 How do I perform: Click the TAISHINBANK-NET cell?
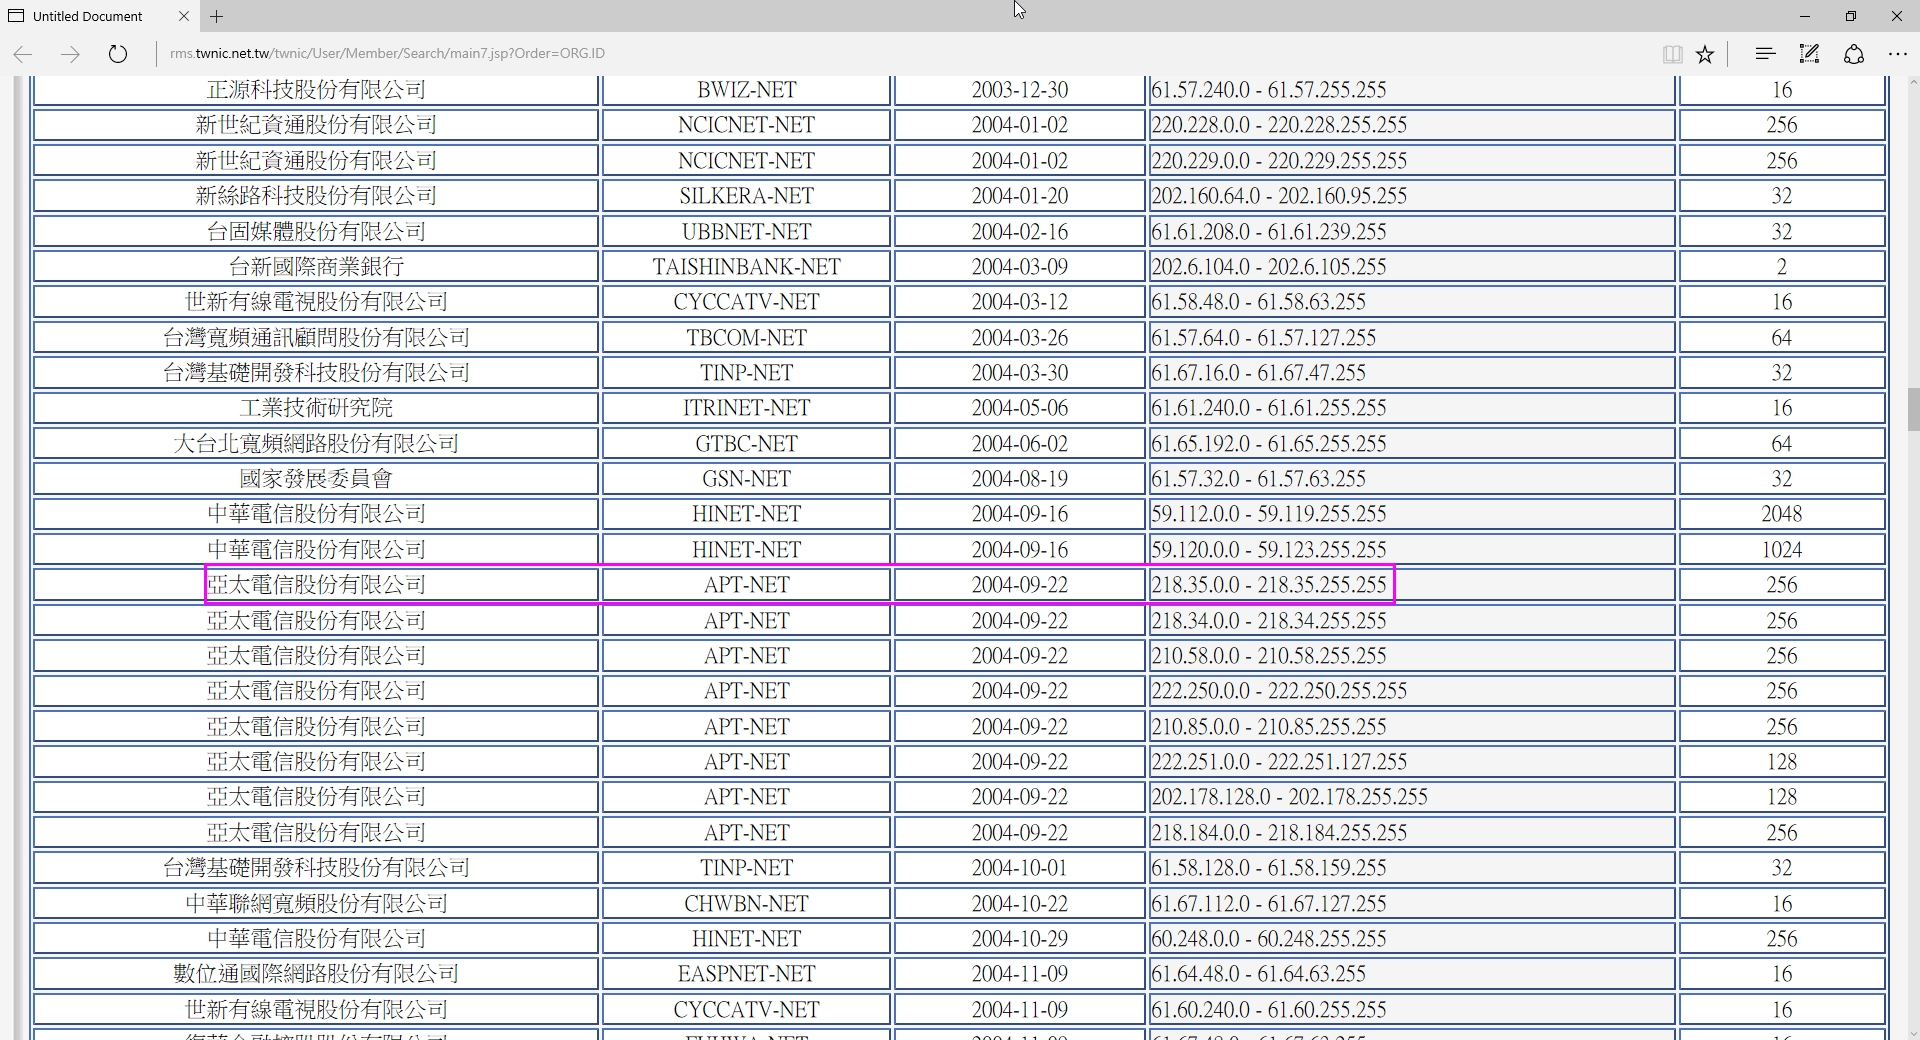tap(746, 267)
